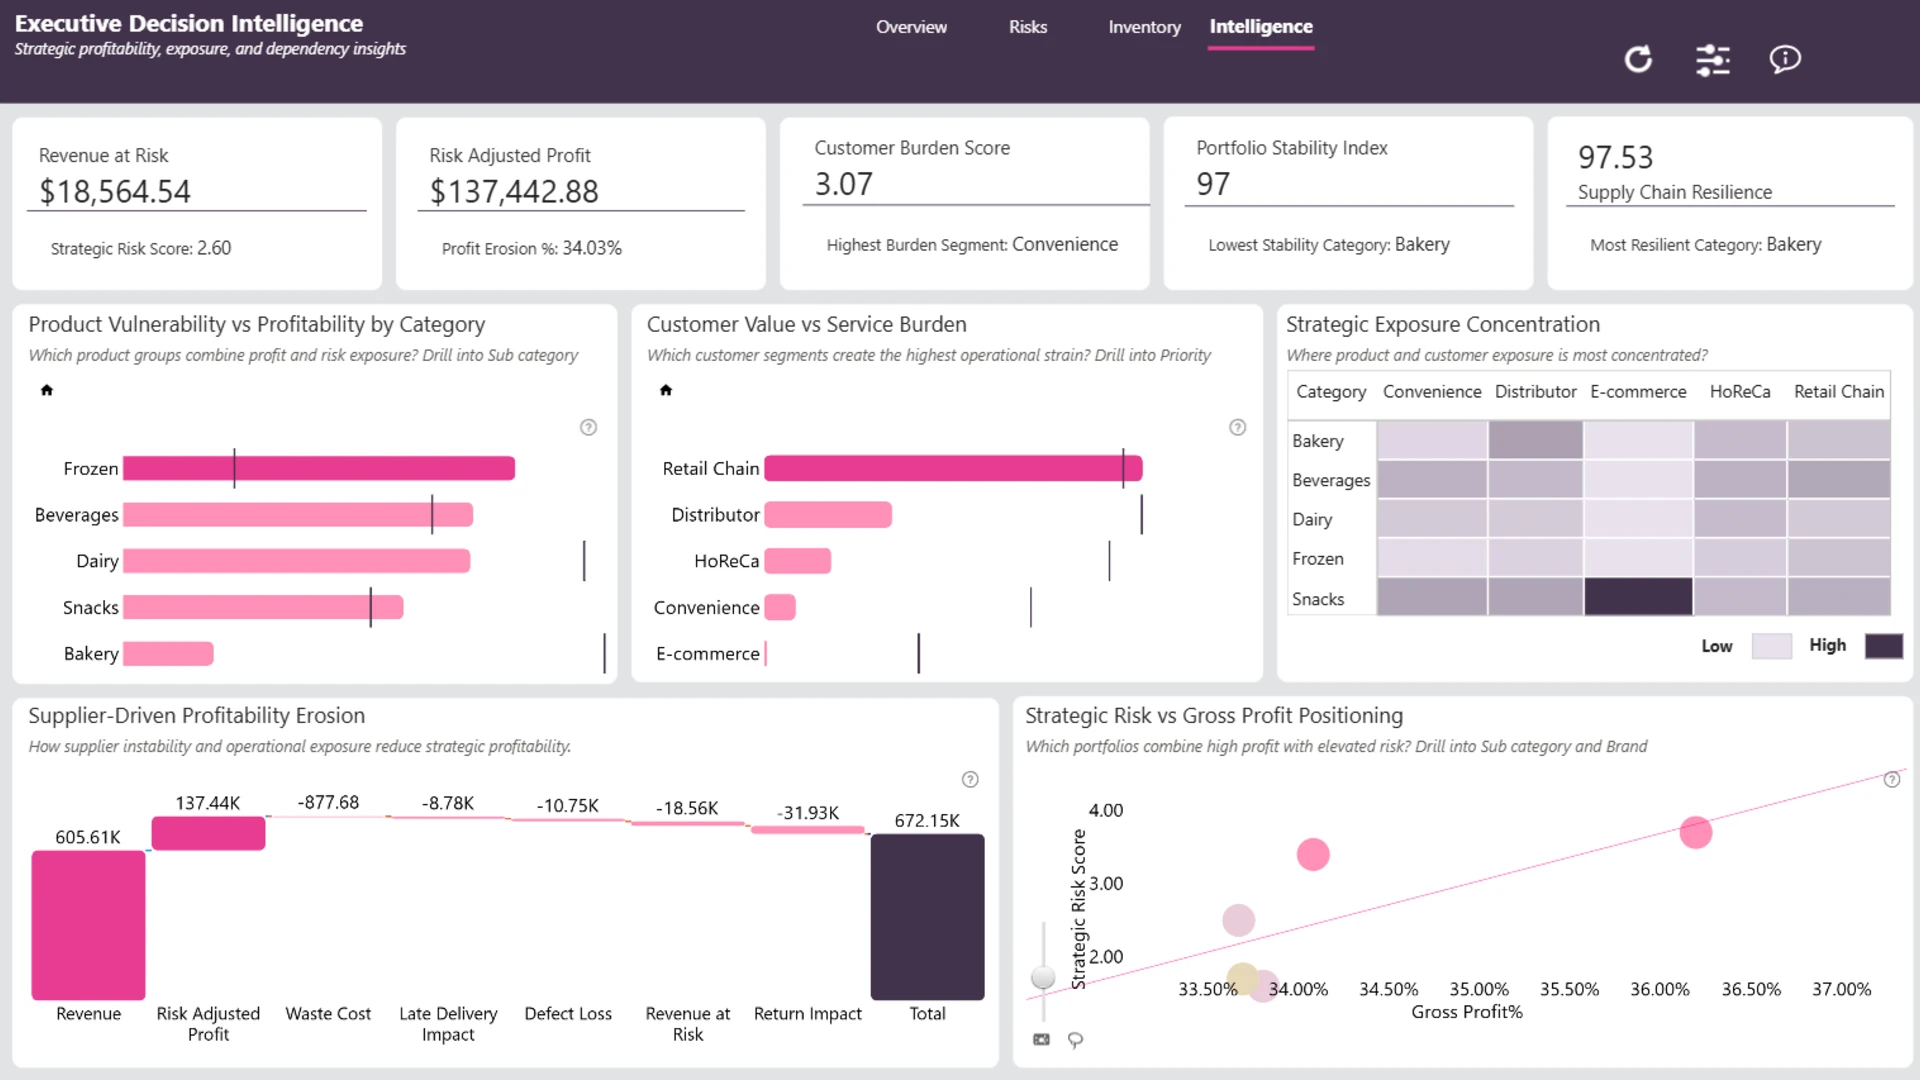Screen dimensions: 1920x1080
Task: Click the -31.93K waterfall data label
Action: (808, 812)
